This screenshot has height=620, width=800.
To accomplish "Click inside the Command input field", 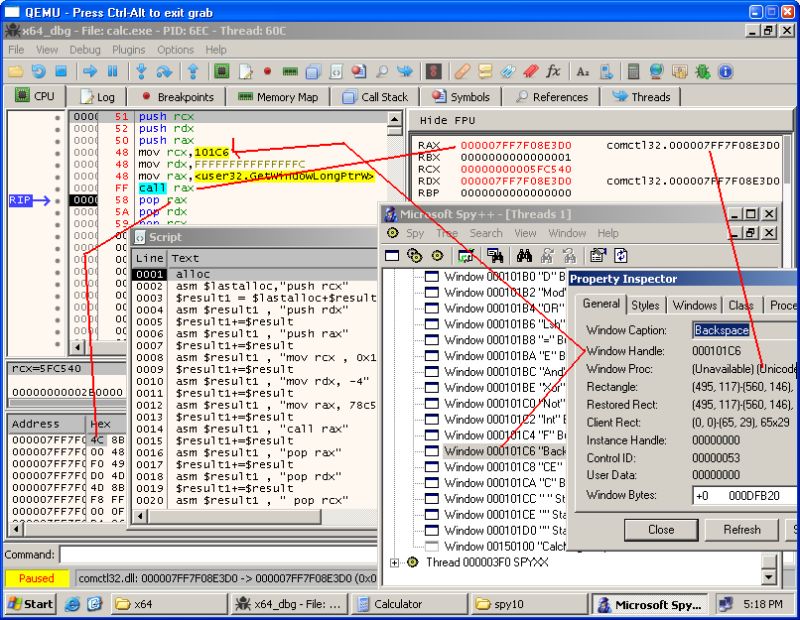I will [200, 554].
